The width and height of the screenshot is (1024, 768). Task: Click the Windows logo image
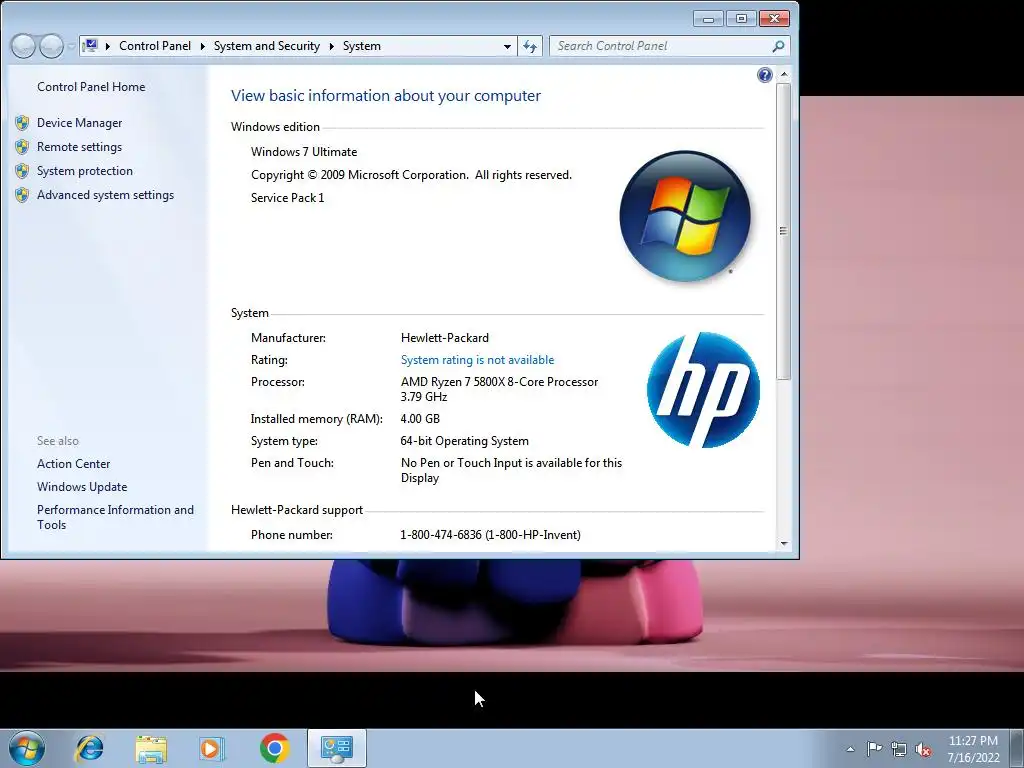tap(685, 216)
